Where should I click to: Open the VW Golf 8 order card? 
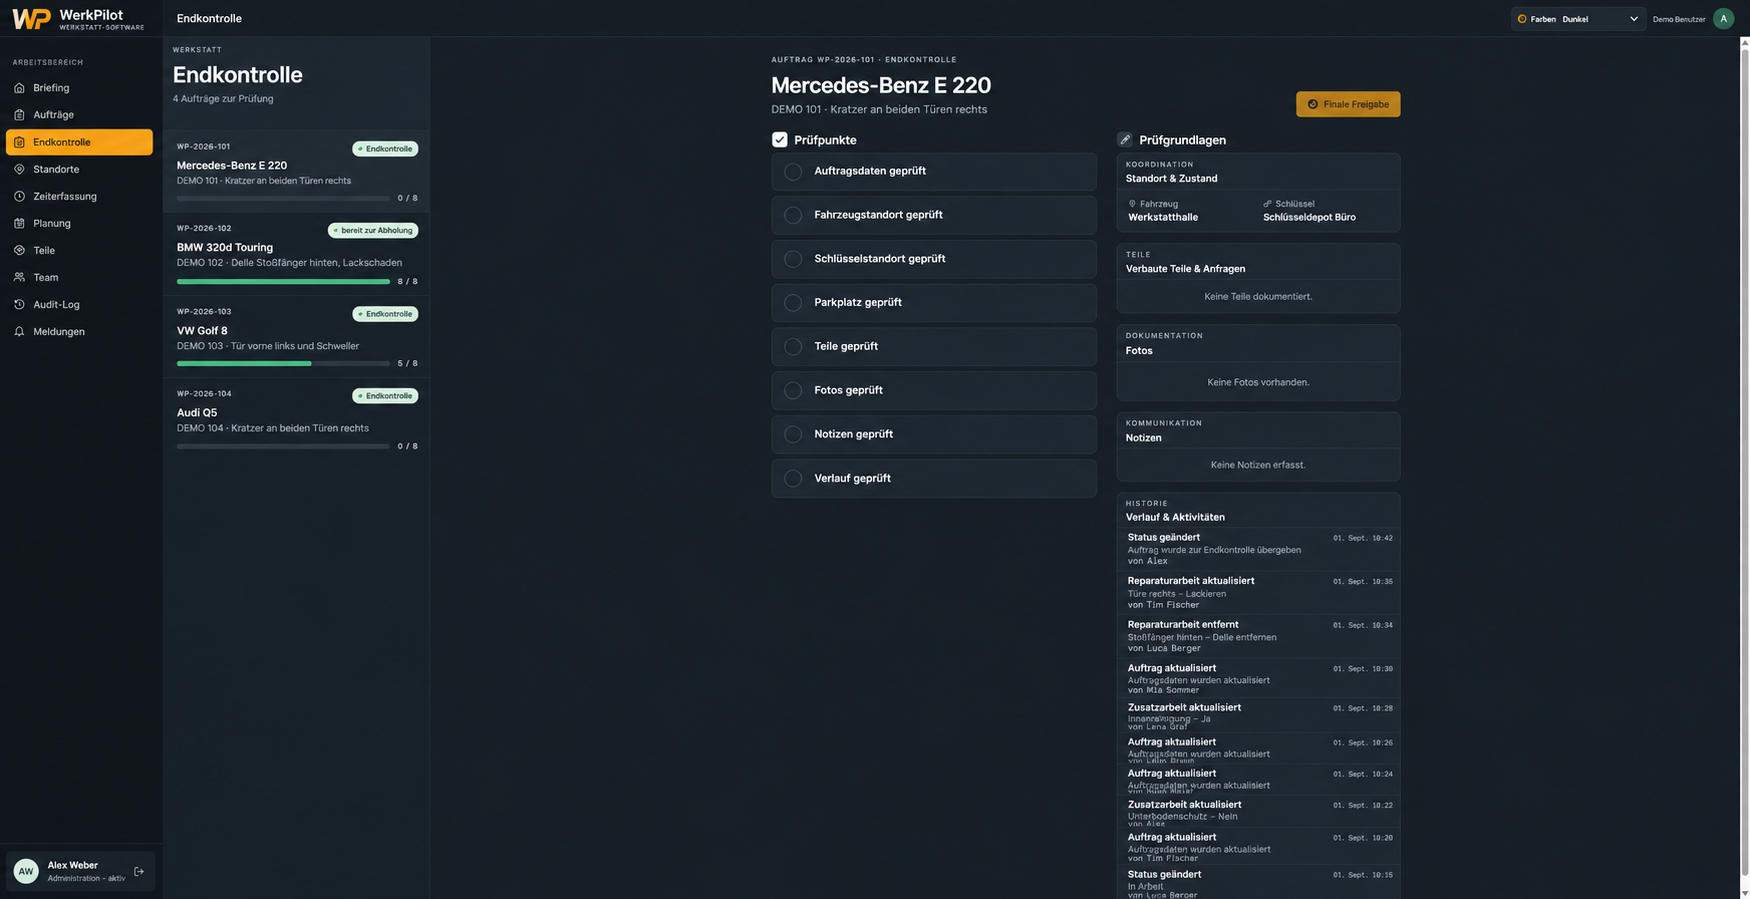click(297, 337)
